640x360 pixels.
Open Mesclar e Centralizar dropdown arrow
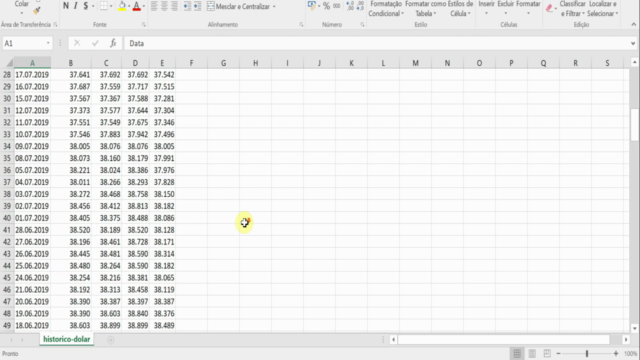274,7
